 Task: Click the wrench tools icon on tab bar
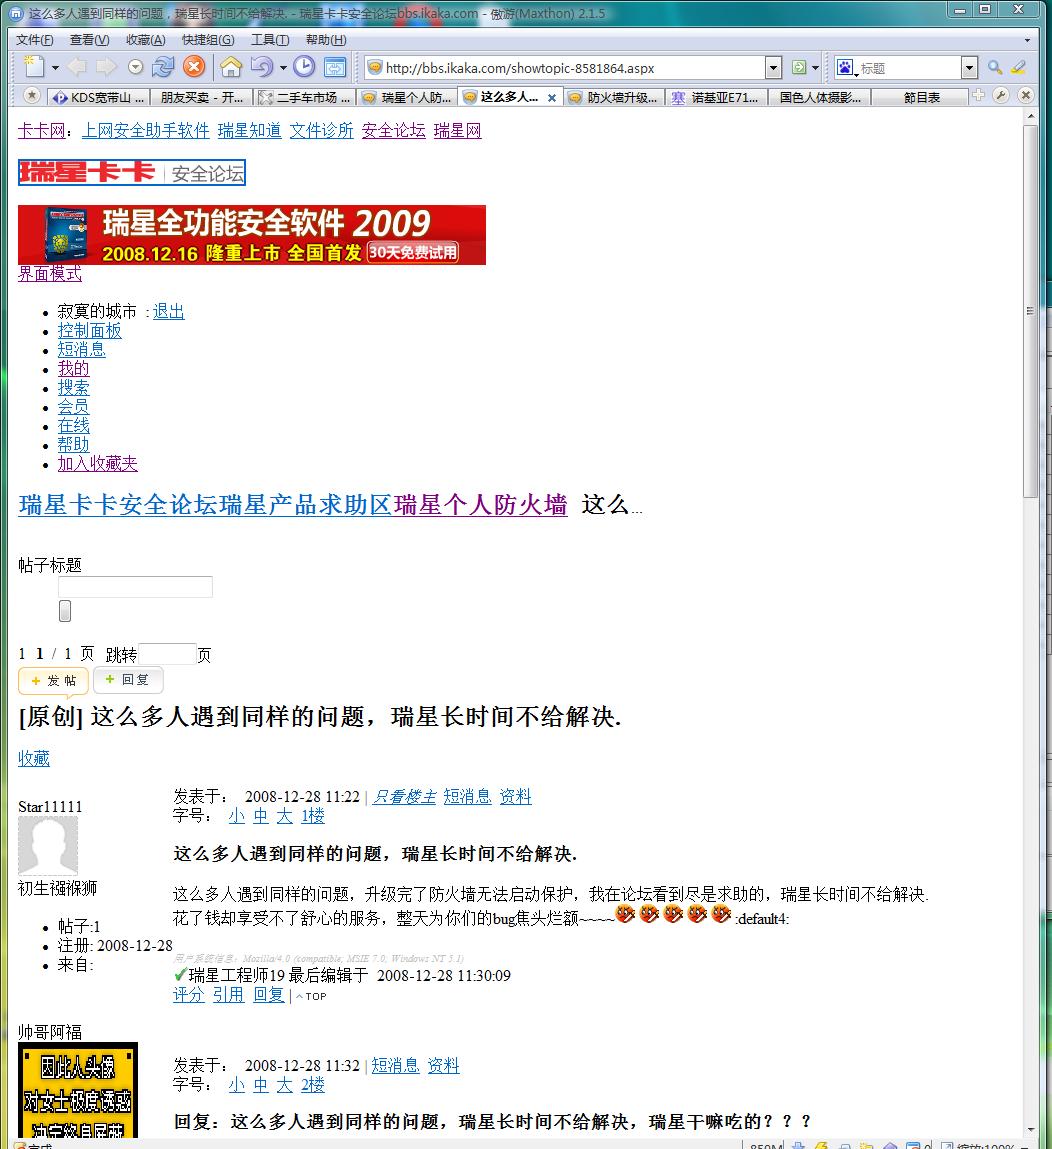tap(1001, 95)
